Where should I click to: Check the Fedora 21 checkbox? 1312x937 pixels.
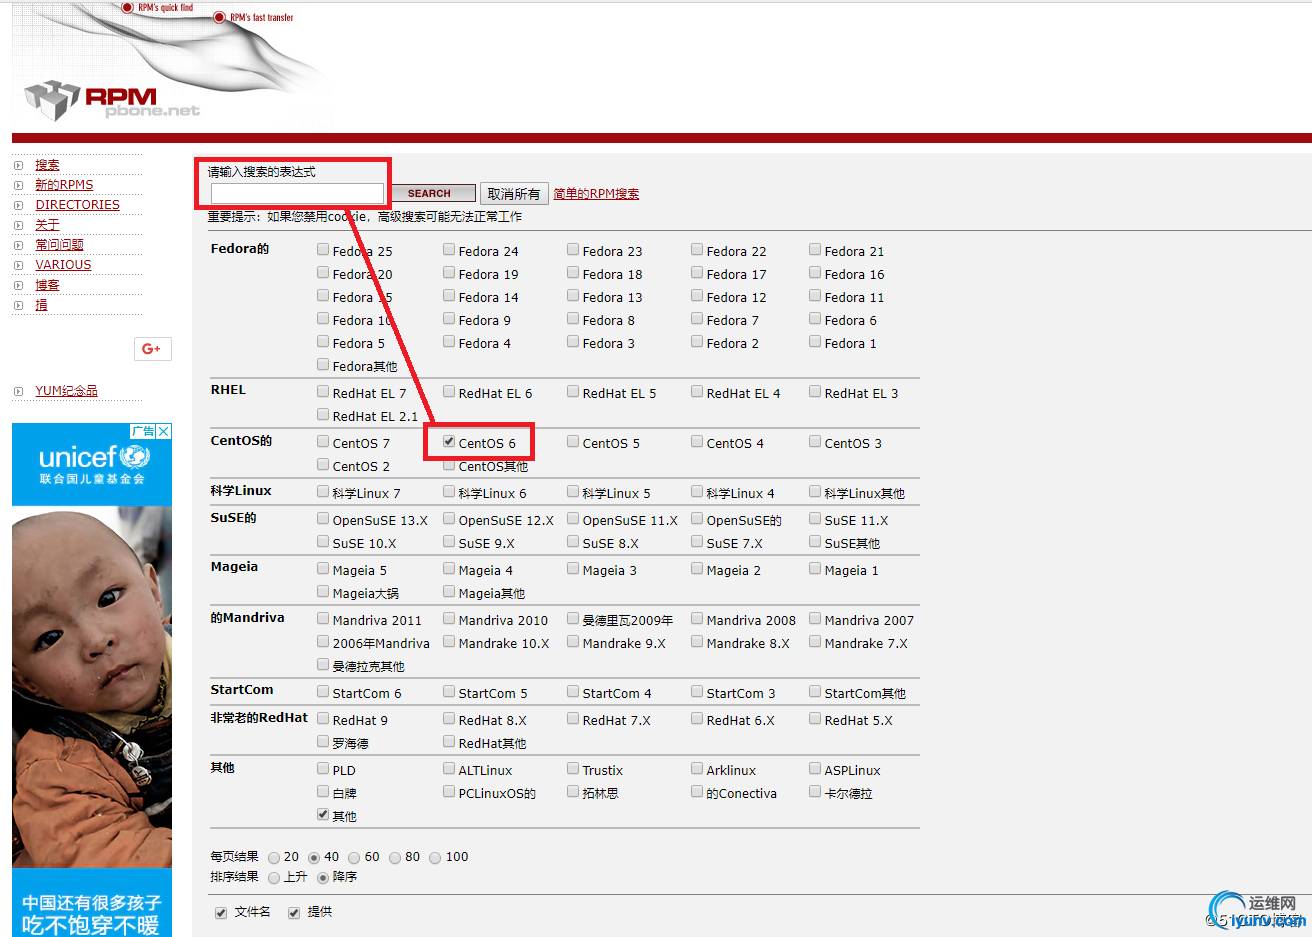coord(815,249)
